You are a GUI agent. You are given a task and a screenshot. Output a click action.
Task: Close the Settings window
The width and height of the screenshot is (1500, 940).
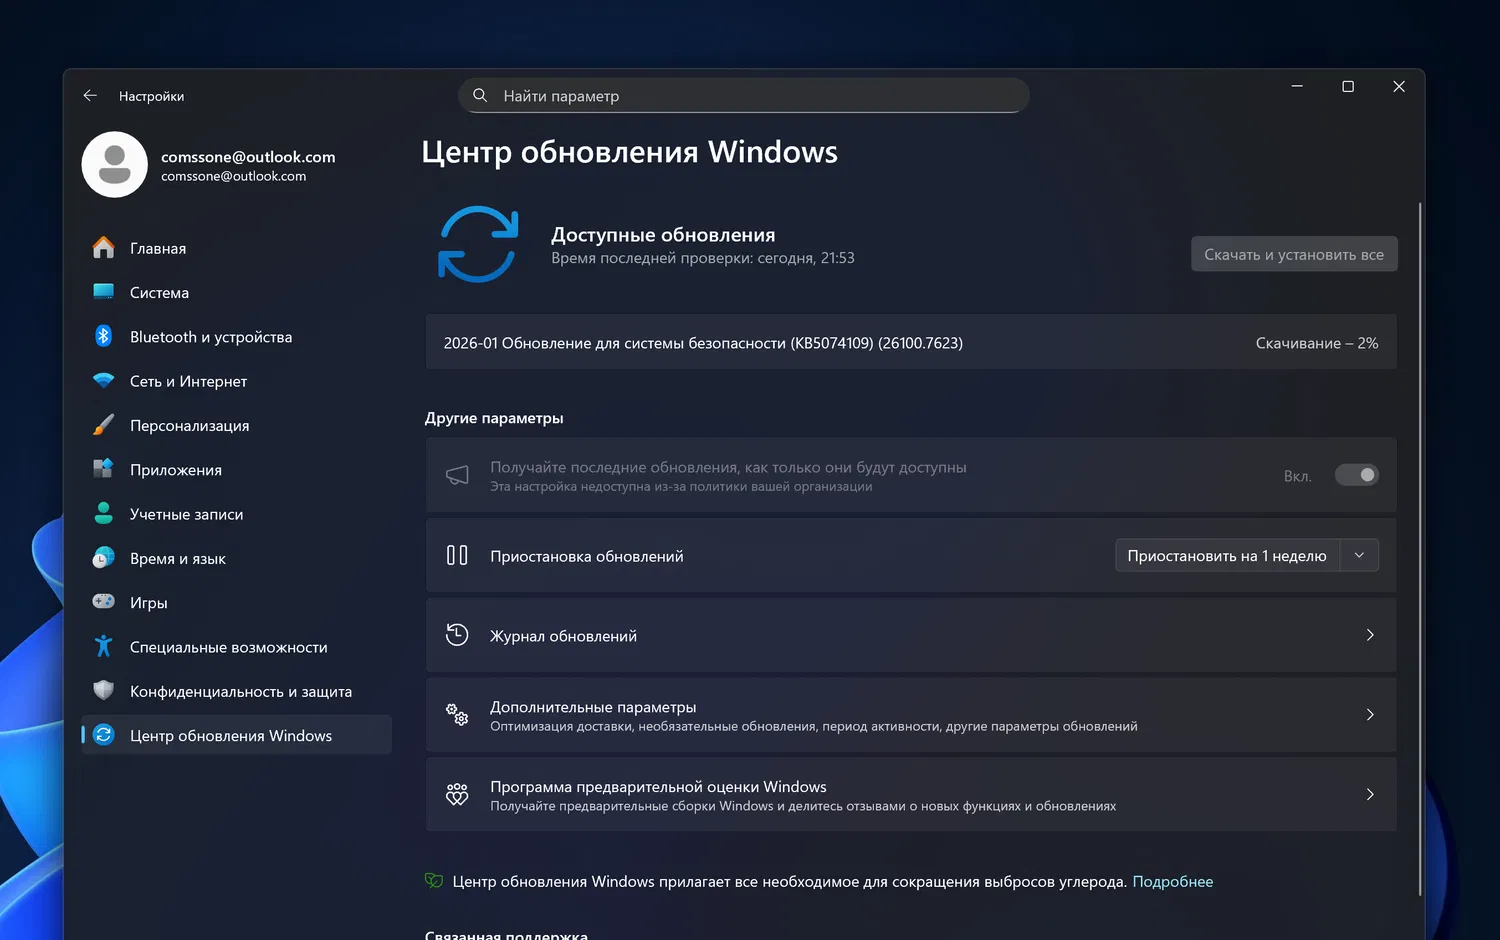point(1399,86)
